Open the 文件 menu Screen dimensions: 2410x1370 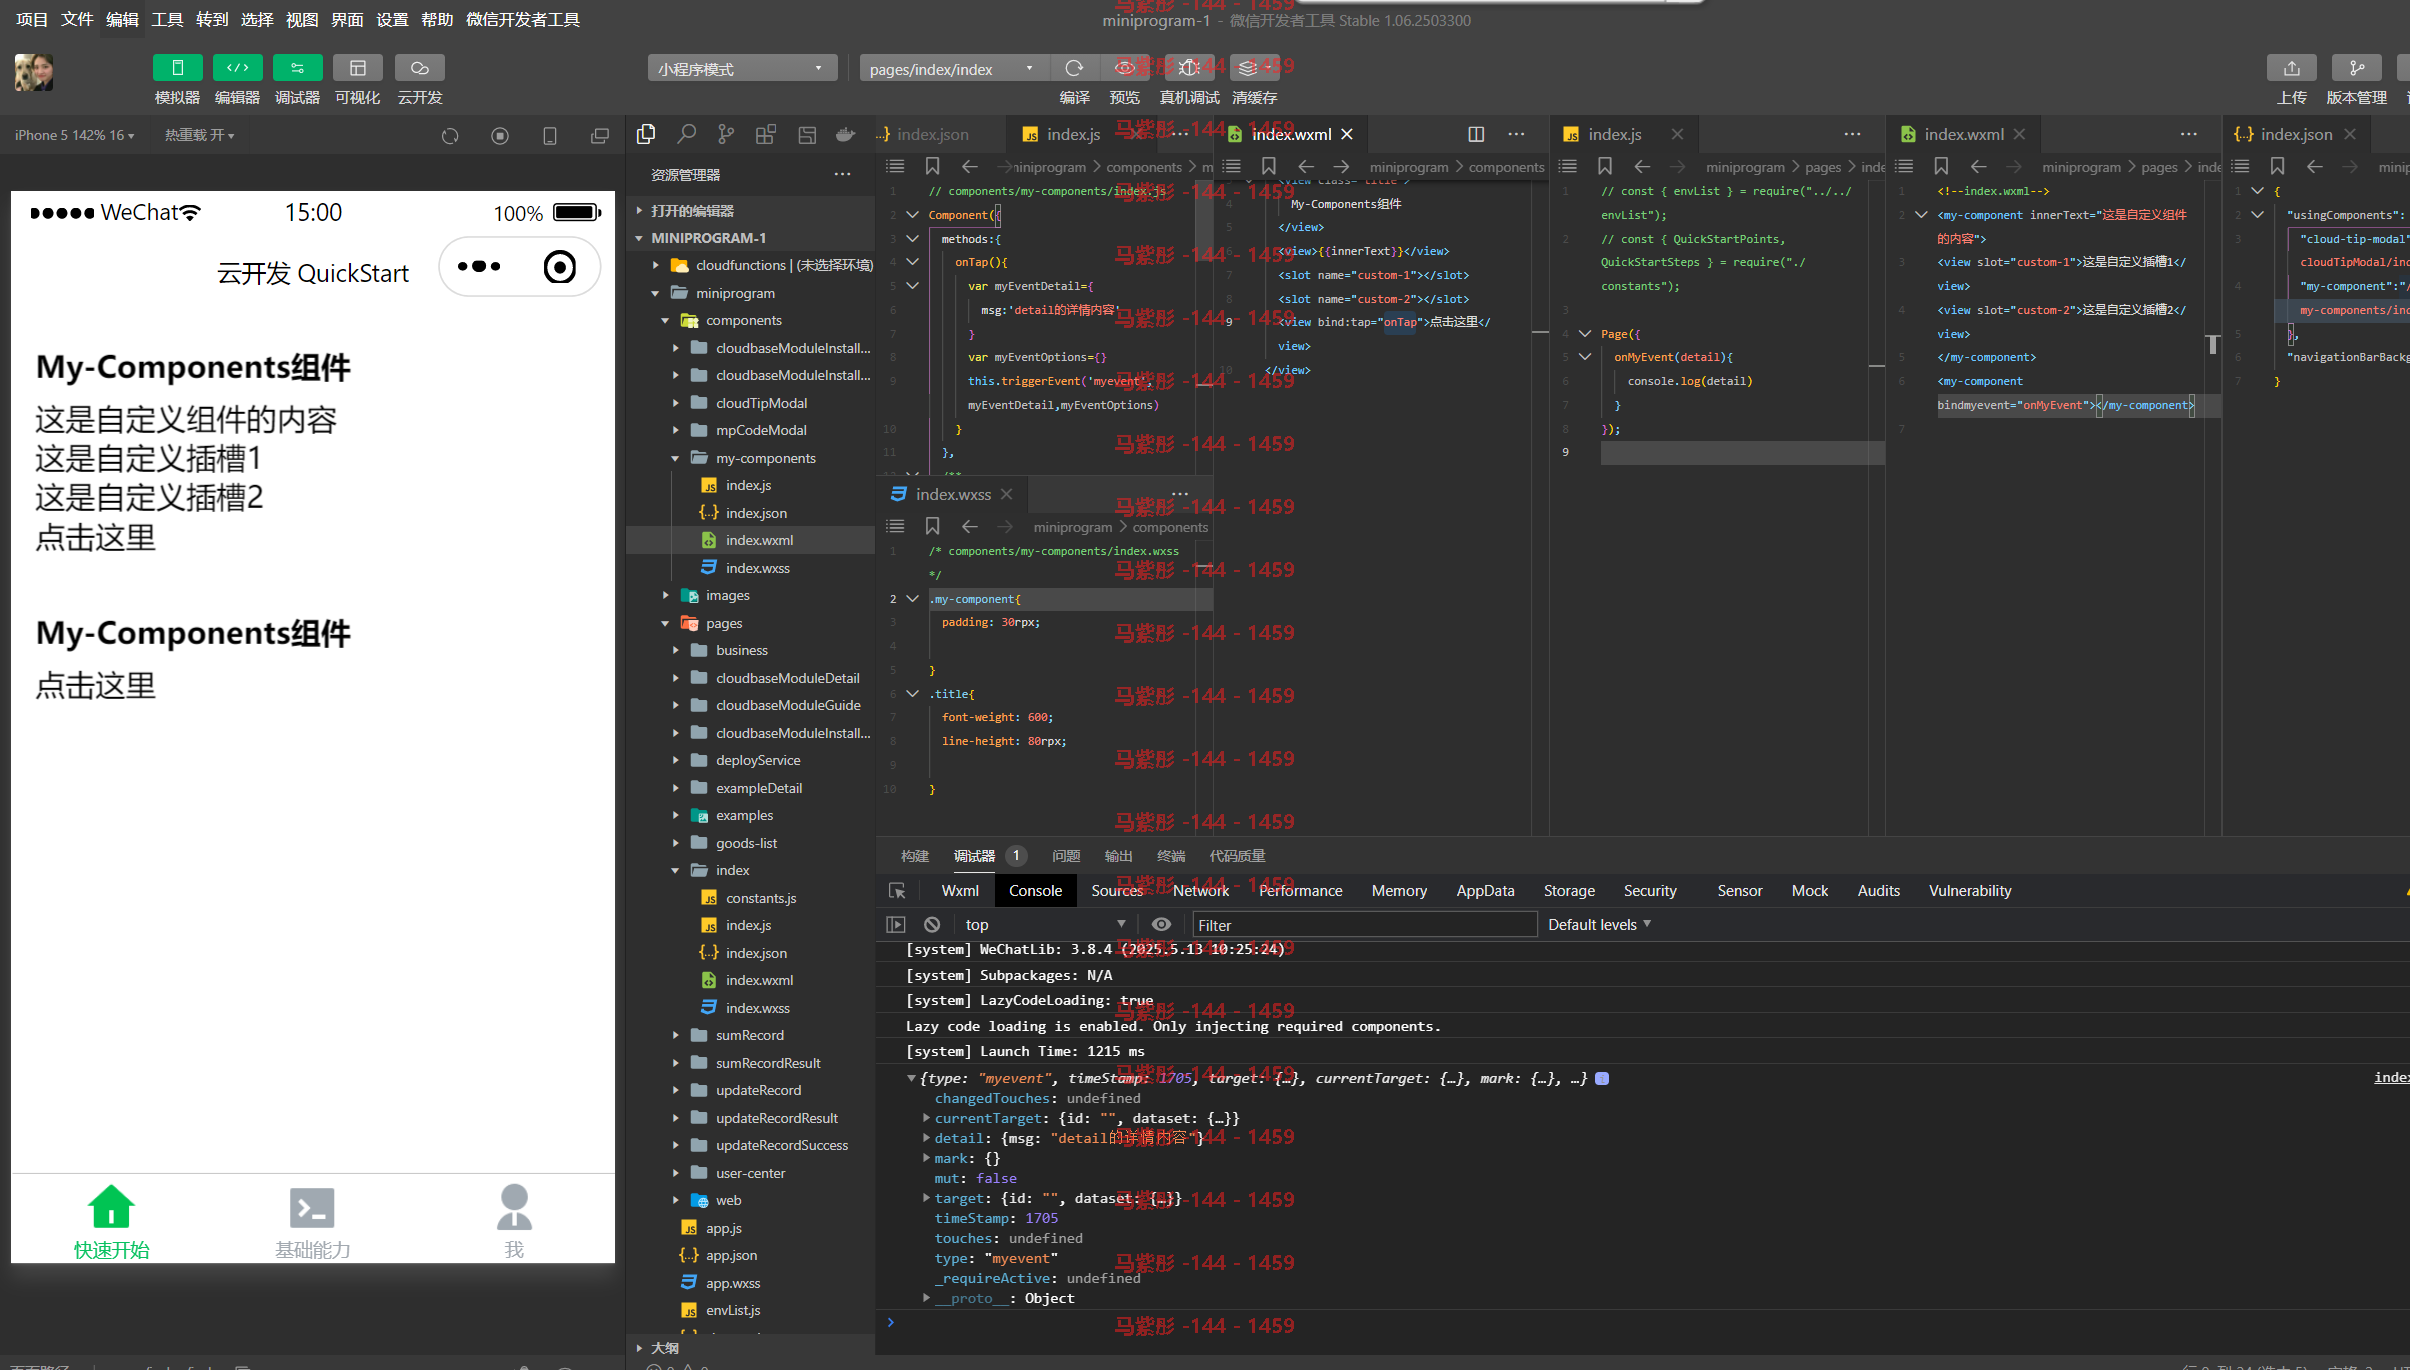77,19
